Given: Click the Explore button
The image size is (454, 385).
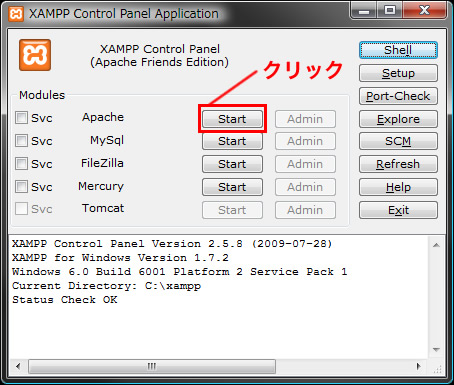Looking at the screenshot, I should pyautogui.click(x=398, y=119).
